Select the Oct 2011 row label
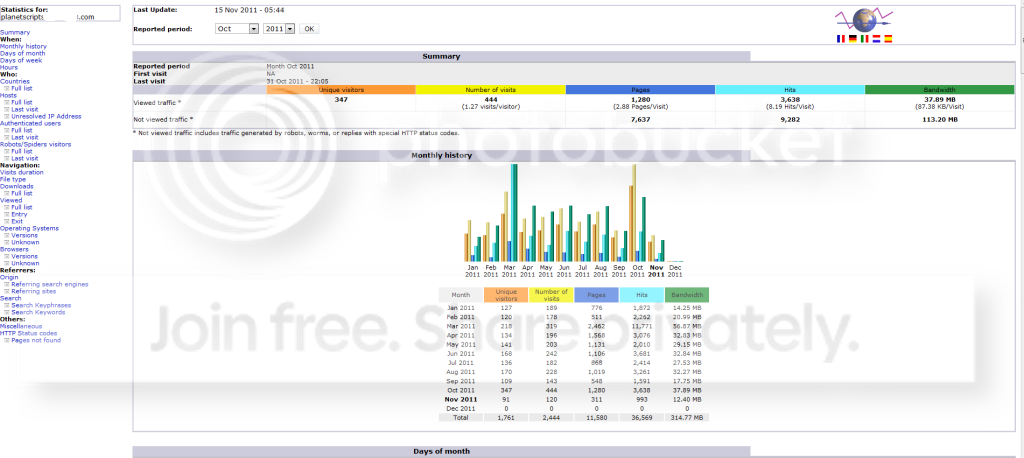The width and height of the screenshot is (1024, 458). [461, 390]
